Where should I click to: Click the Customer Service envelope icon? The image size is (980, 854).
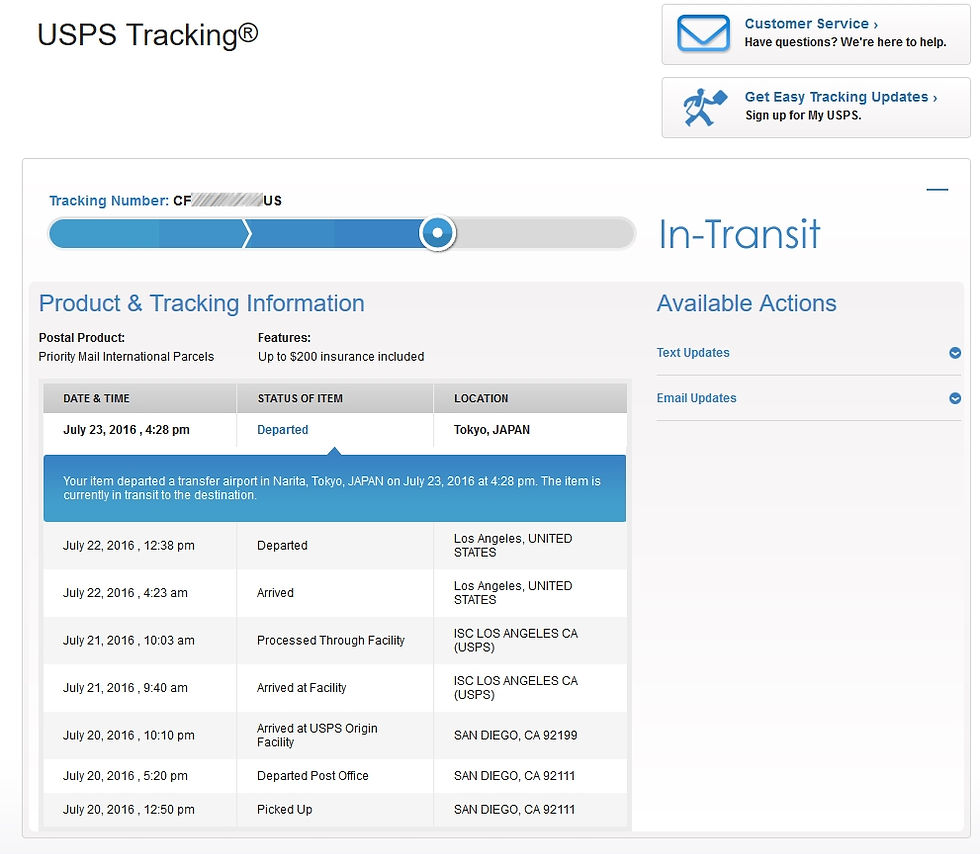pyautogui.click(x=703, y=33)
